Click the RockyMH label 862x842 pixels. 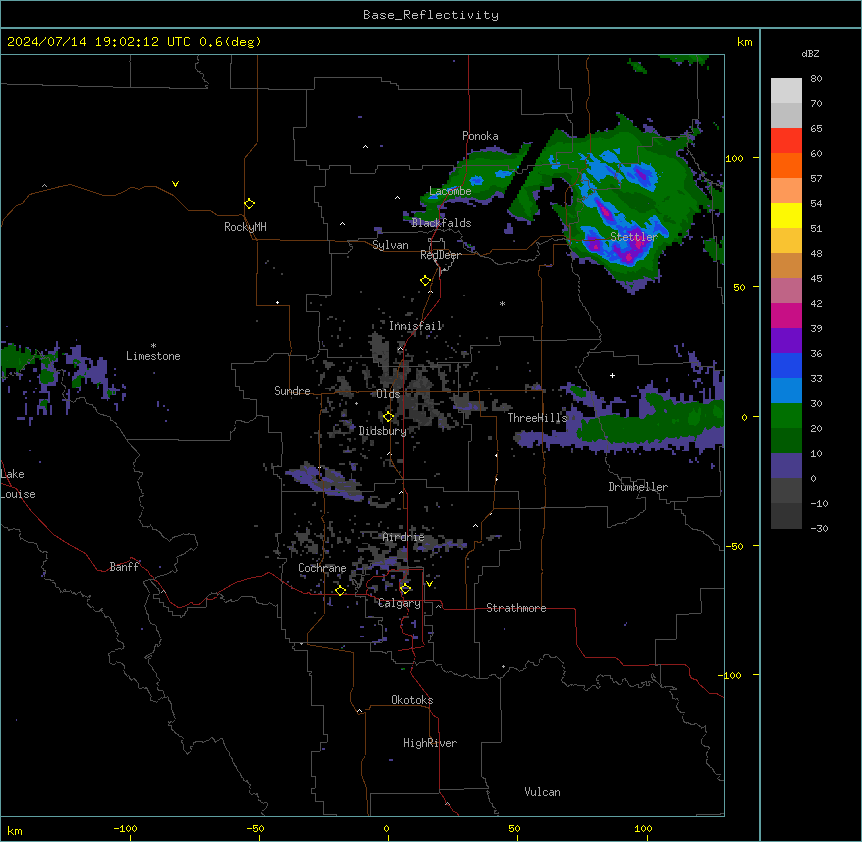point(245,227)
